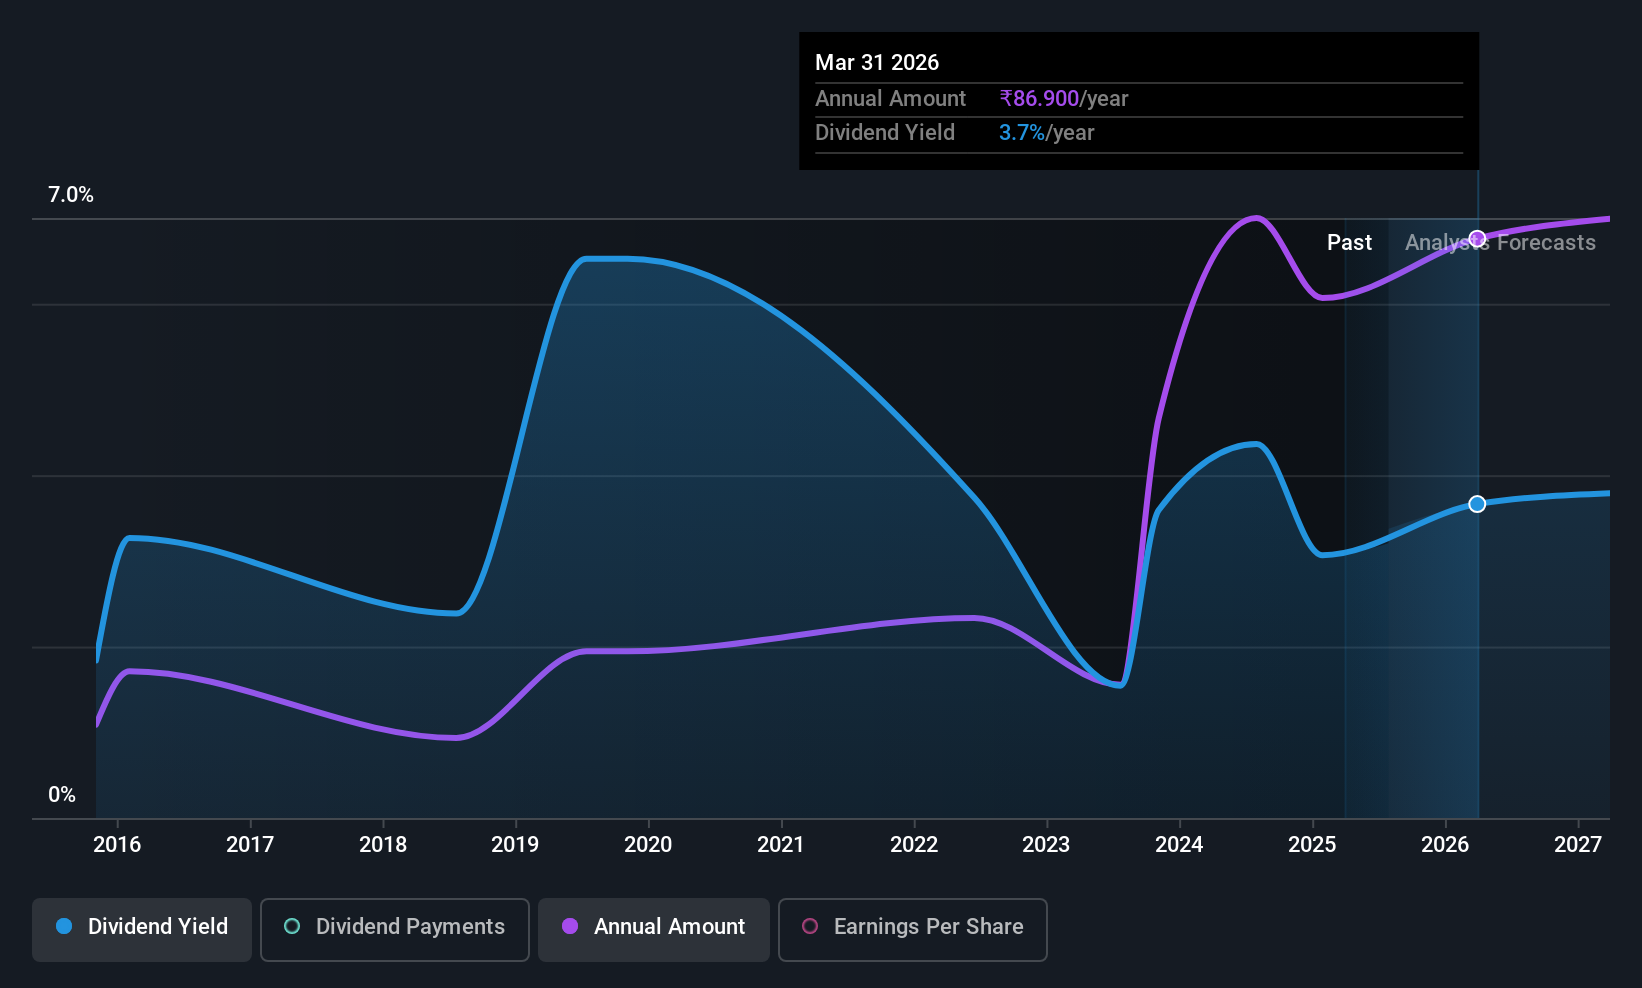The height and width of the screenshot is (988, 1642).
Task: Click the 2019 x-axis label
Action: click(x=515, y=845)
